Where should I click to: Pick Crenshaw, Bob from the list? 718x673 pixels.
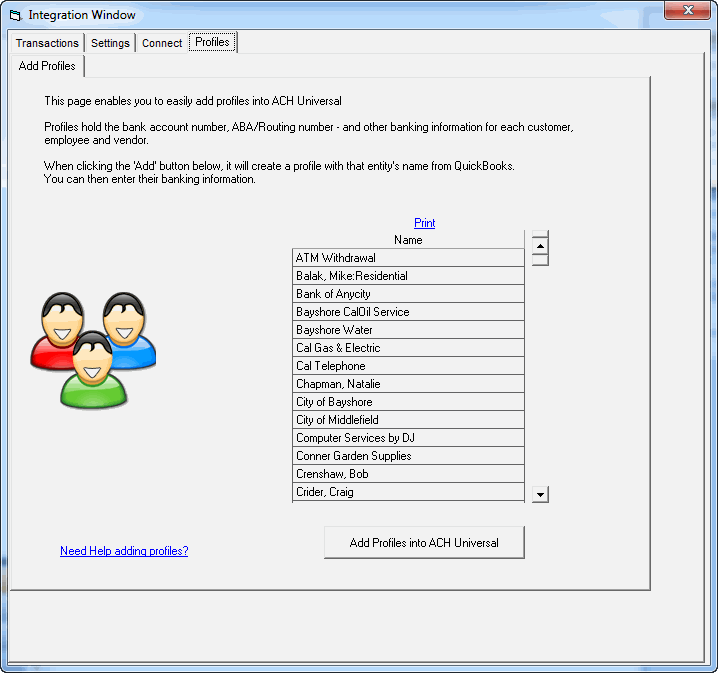coord(408,474)
